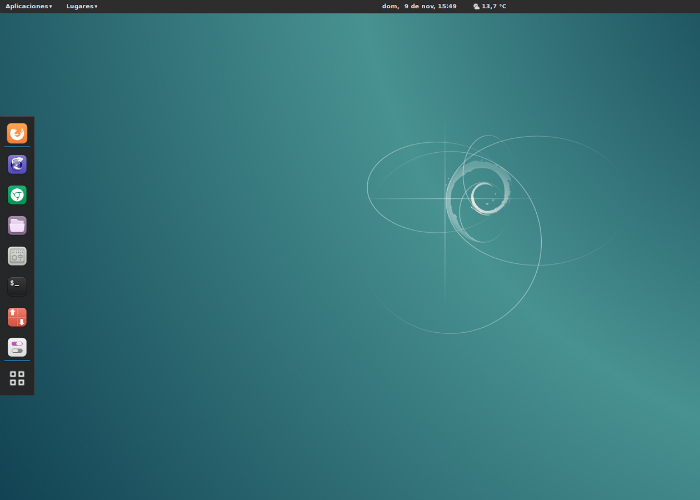
Task: Click the weather icon in top bar
Action: click(x=476, y=6)
